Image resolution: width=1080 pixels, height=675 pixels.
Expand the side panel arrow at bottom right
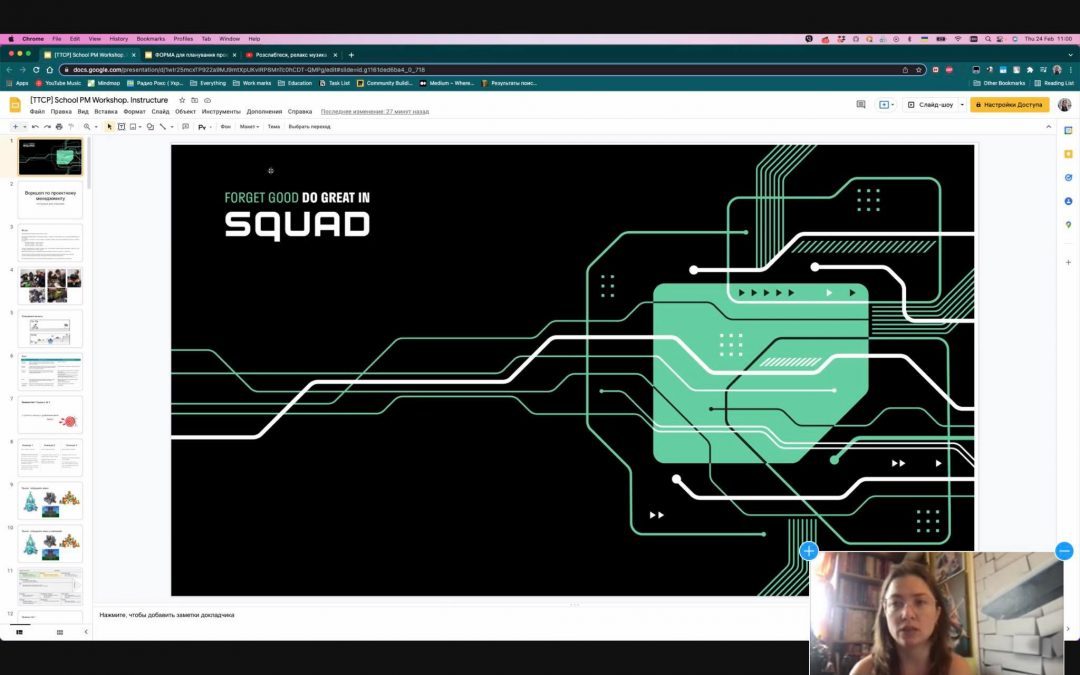[1068, 628]
